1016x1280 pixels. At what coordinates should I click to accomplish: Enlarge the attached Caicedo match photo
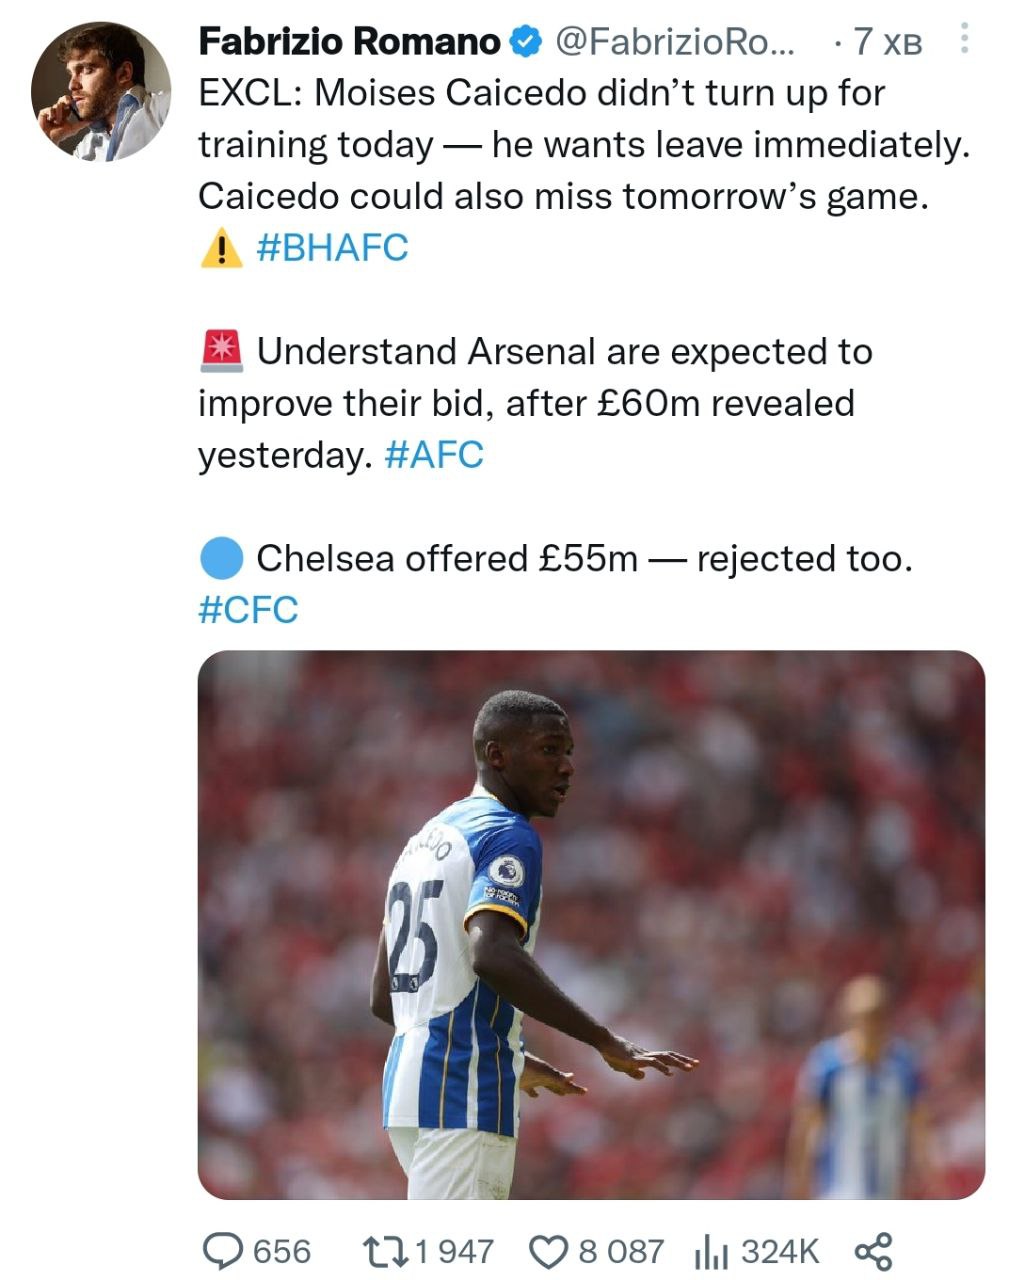pos(591,924)
